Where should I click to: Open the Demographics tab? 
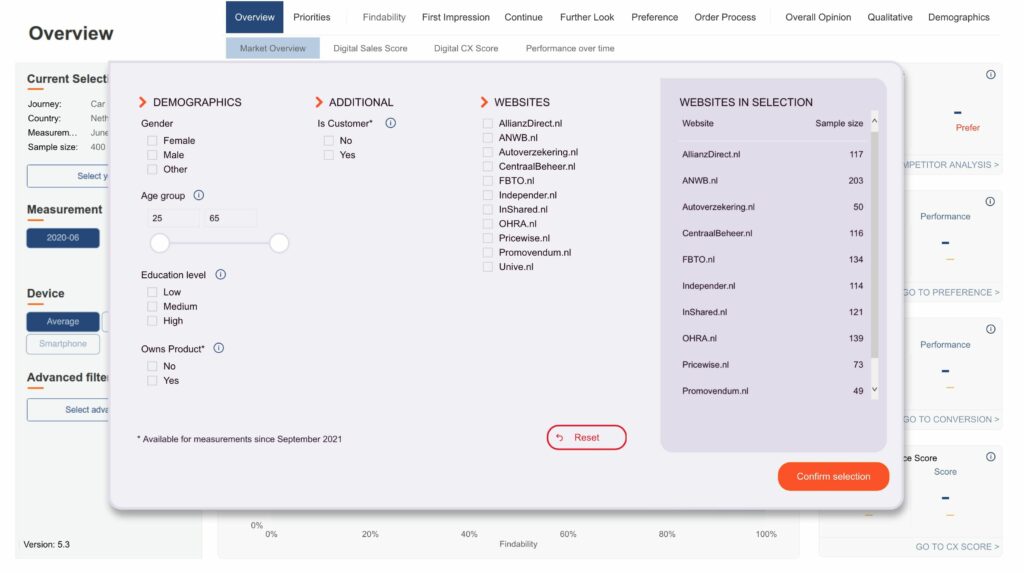click(x=959, y=17)
